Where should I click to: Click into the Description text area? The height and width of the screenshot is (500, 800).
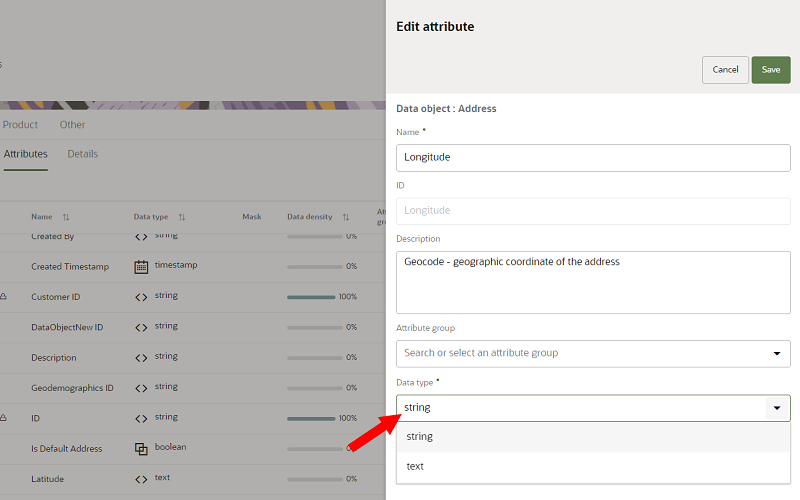[593, 282]
